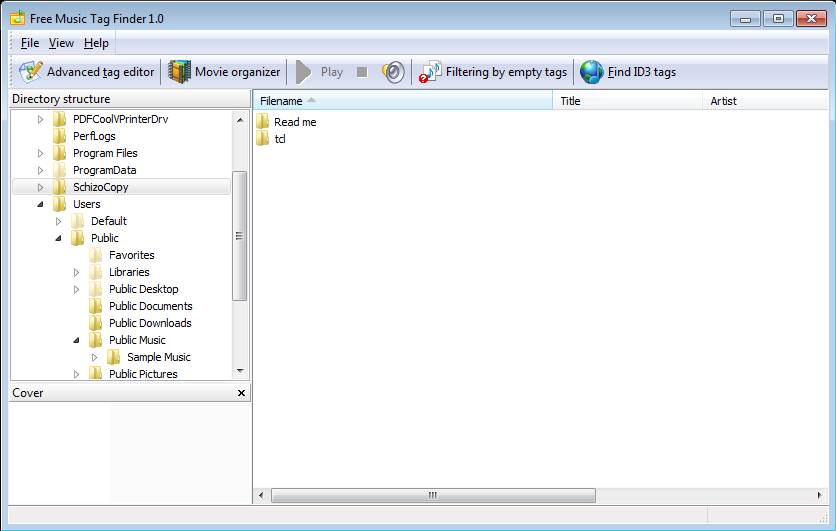This screenshot has width=836, height=531.
Task: Select the Libraries tree item
Action: (x=129, y=272)
